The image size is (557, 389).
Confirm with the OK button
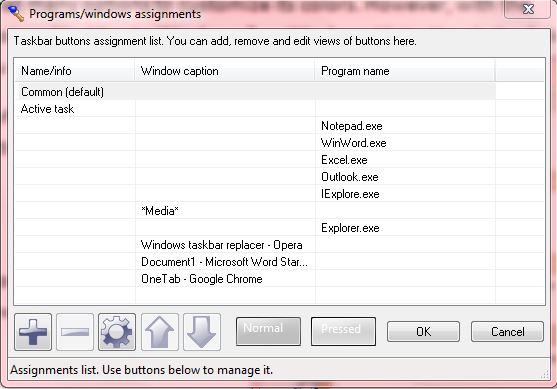point(423,331)
